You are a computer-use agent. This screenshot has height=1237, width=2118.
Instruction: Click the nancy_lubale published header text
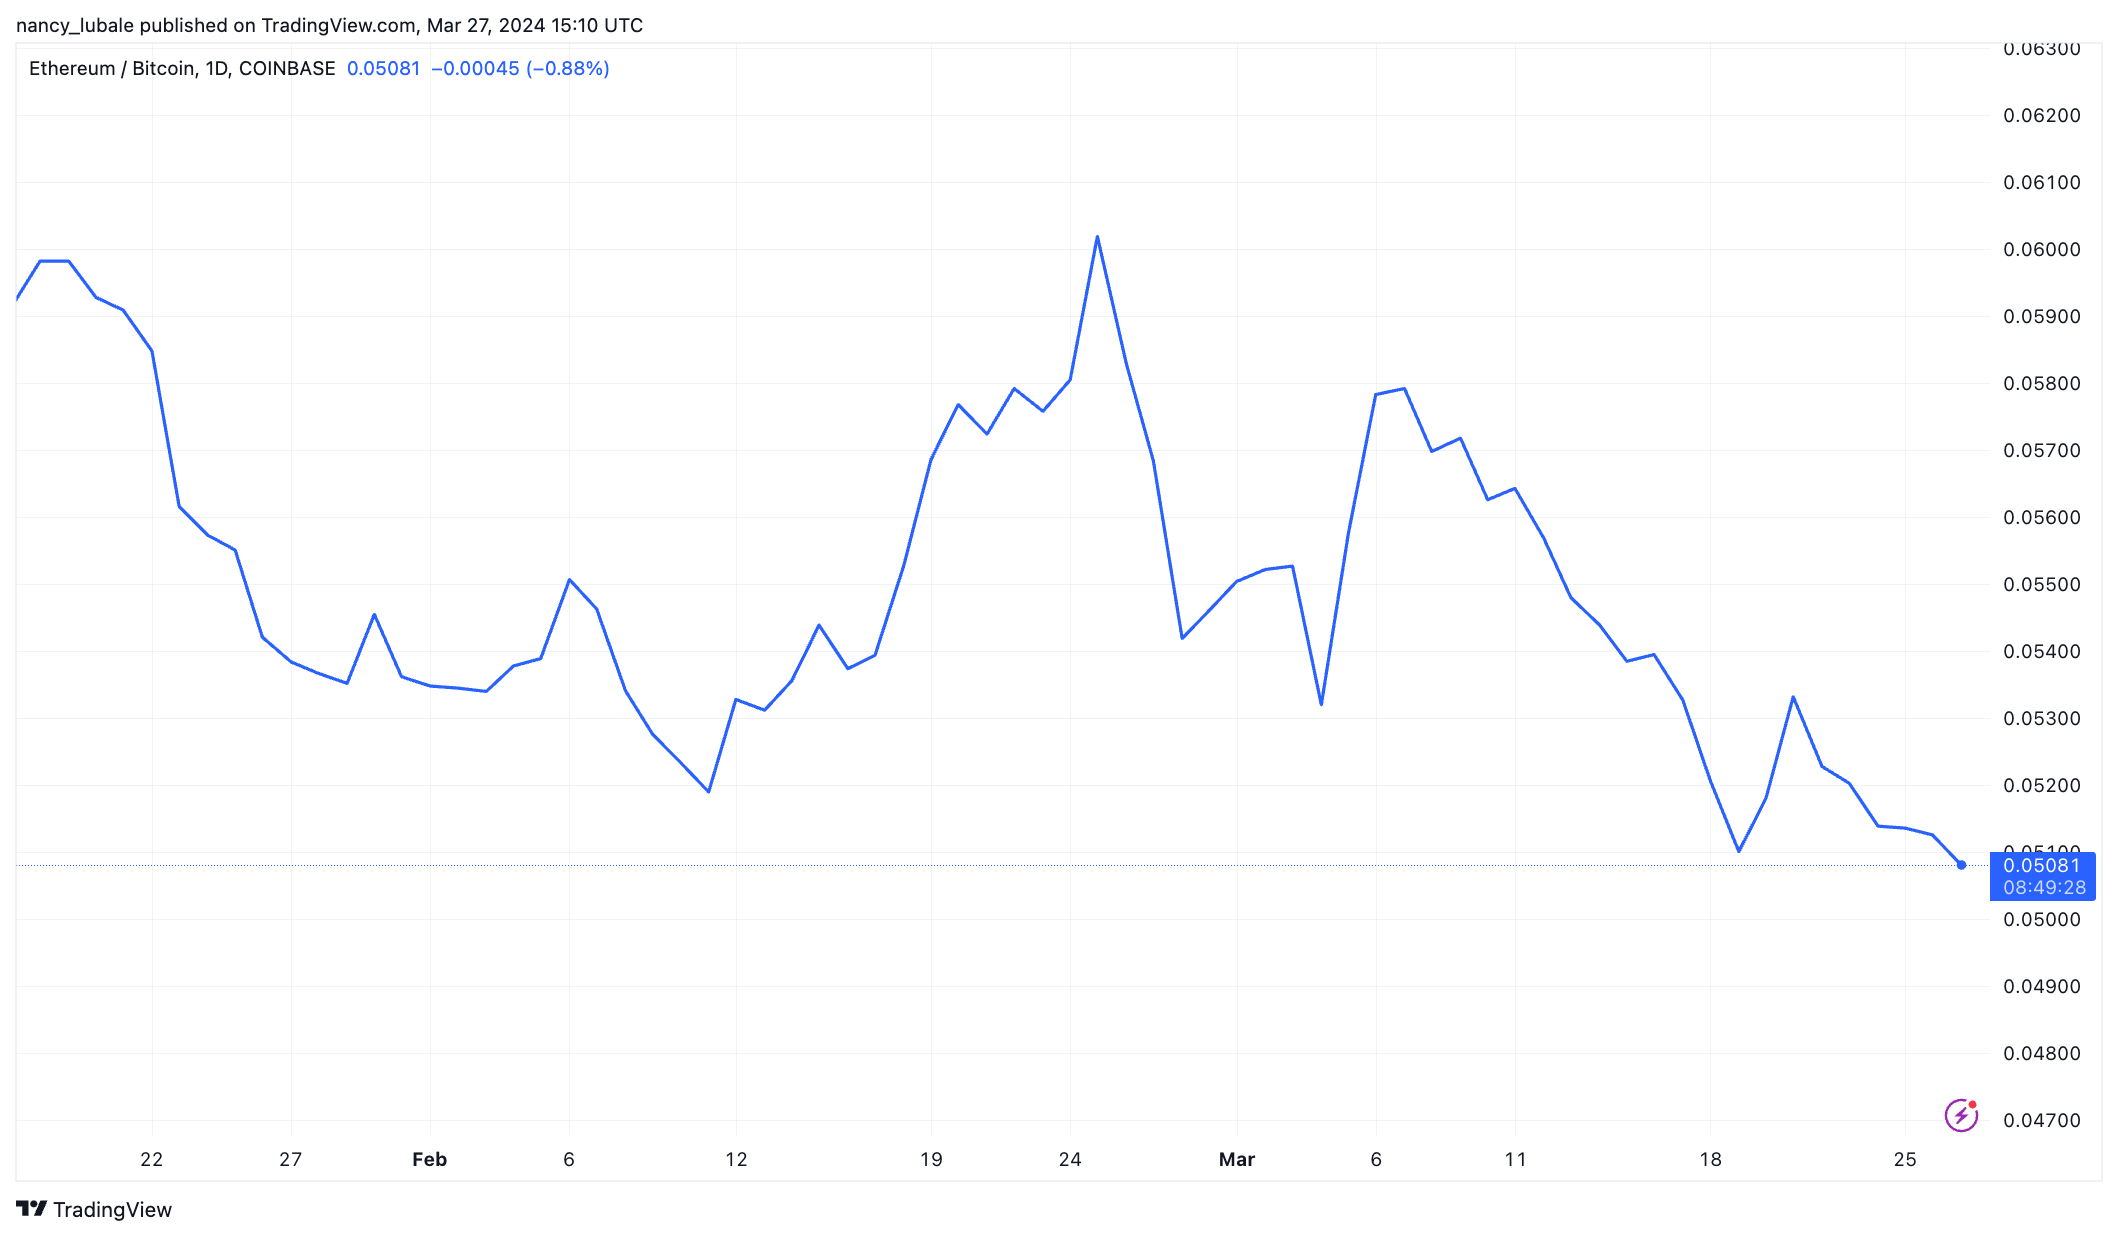pyautogui.click(x=329, y=25)
